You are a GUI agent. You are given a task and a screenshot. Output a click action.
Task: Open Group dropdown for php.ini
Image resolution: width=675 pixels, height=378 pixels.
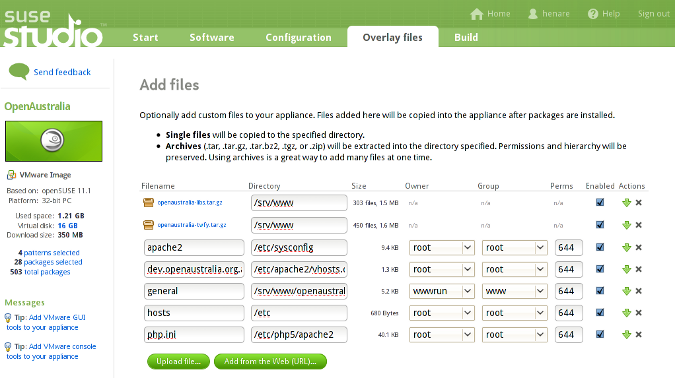tap(514, 335)
